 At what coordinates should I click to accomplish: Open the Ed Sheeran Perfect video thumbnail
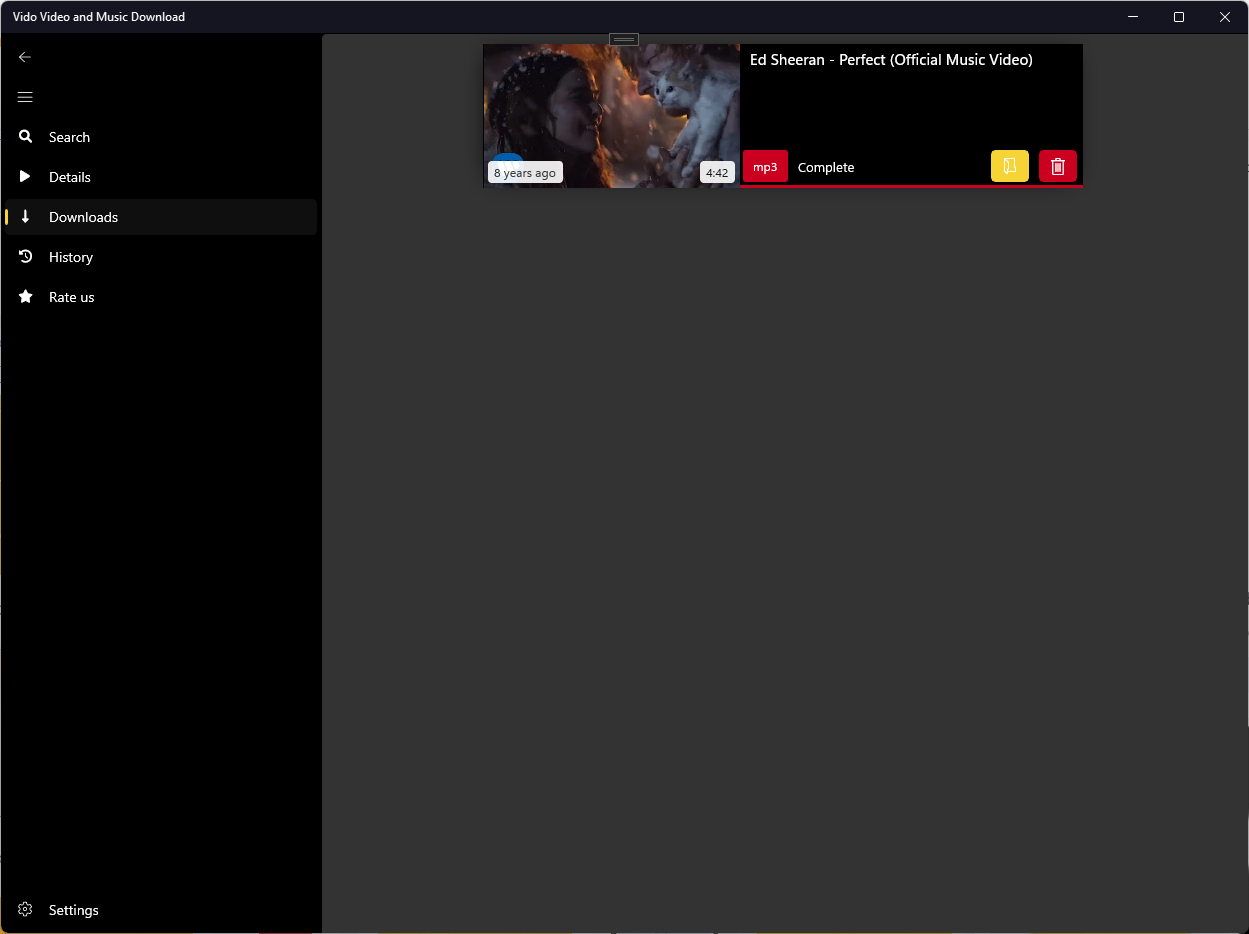coord(611,115)
